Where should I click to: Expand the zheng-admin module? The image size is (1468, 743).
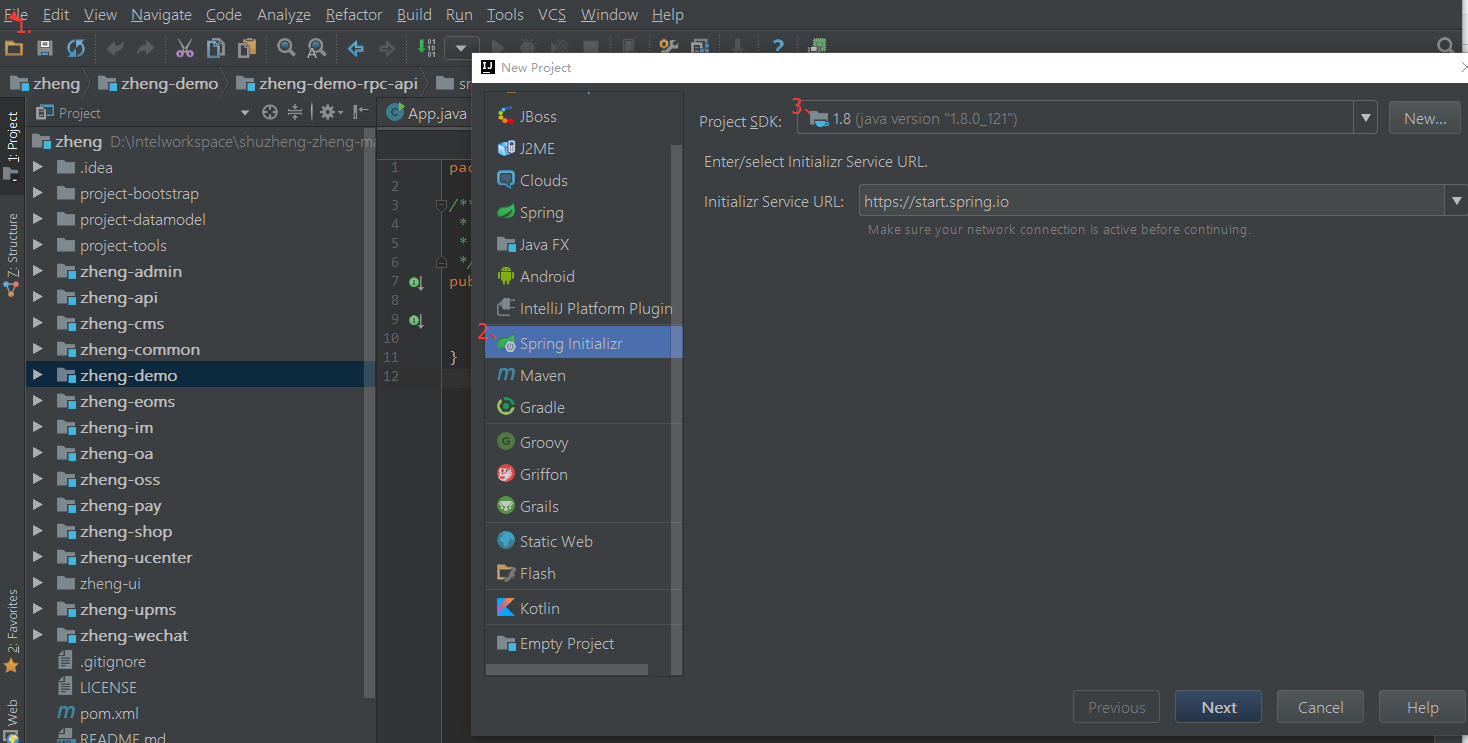(x=38, y=271)
